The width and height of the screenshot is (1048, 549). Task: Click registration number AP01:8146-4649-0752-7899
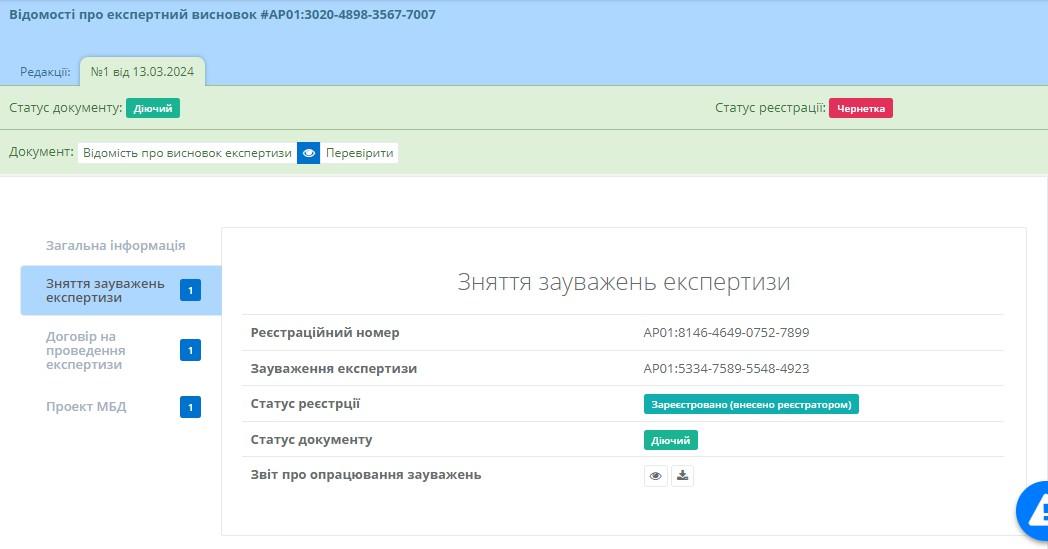coord(726,333)
